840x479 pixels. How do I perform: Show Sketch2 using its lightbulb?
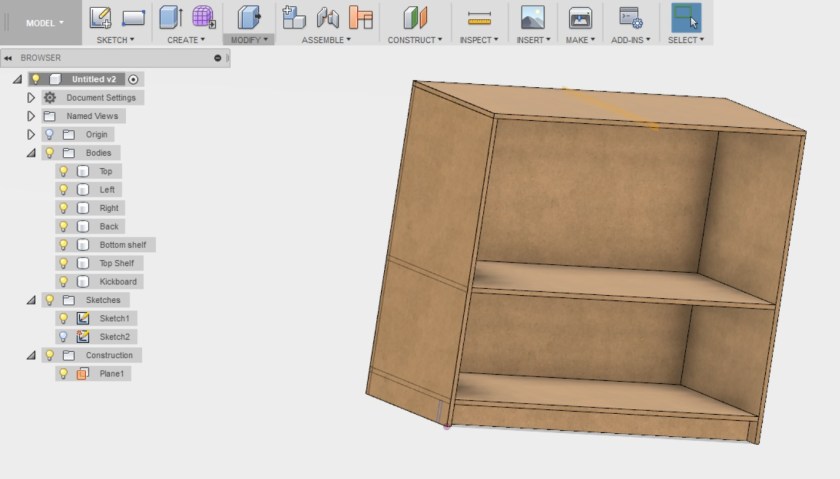coord(63,337)
